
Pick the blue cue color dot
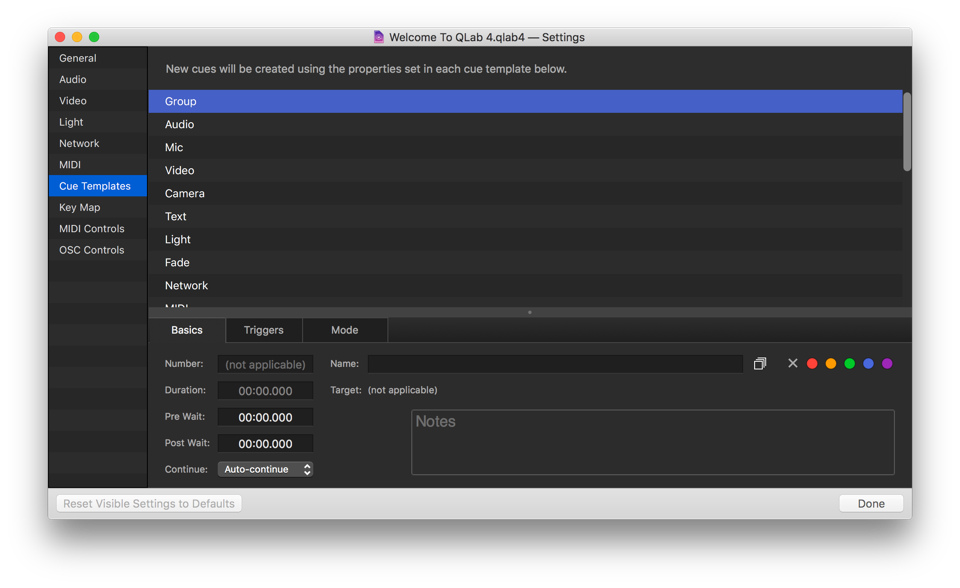868,364
